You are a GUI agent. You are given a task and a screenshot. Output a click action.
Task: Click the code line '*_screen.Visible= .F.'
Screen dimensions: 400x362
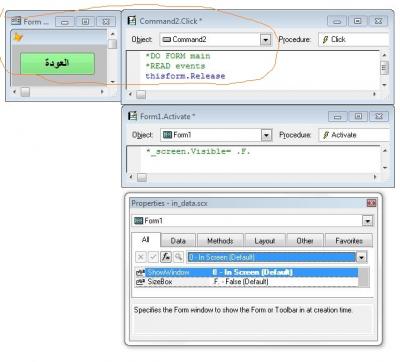click(x=198, y=152)
